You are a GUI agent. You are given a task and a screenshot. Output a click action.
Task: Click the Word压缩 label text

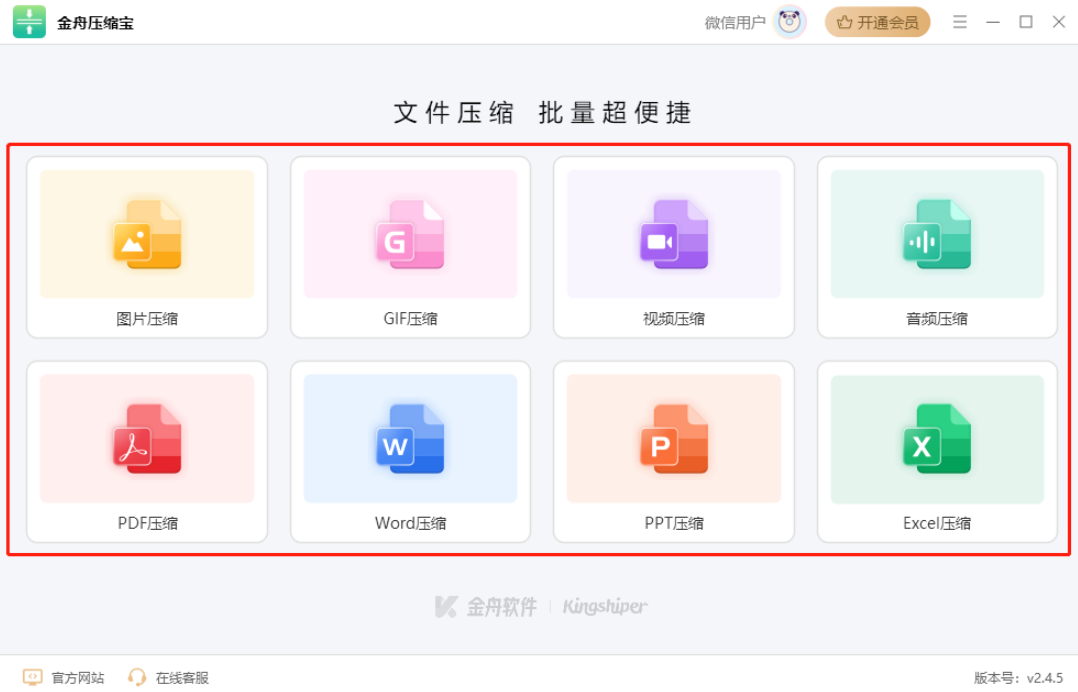(410, 524)
